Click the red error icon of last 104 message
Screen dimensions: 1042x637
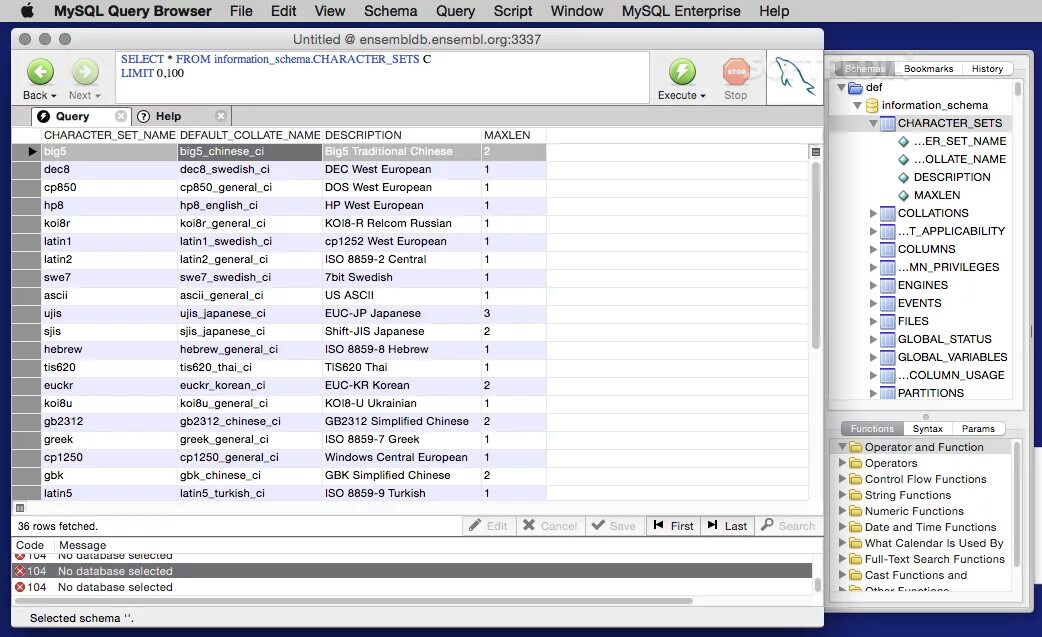[20, 587]
